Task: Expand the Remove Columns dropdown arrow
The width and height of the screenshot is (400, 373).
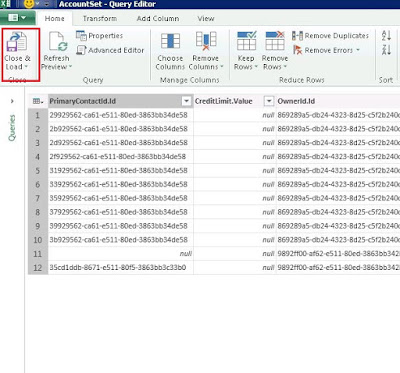Action: (222, 67)
